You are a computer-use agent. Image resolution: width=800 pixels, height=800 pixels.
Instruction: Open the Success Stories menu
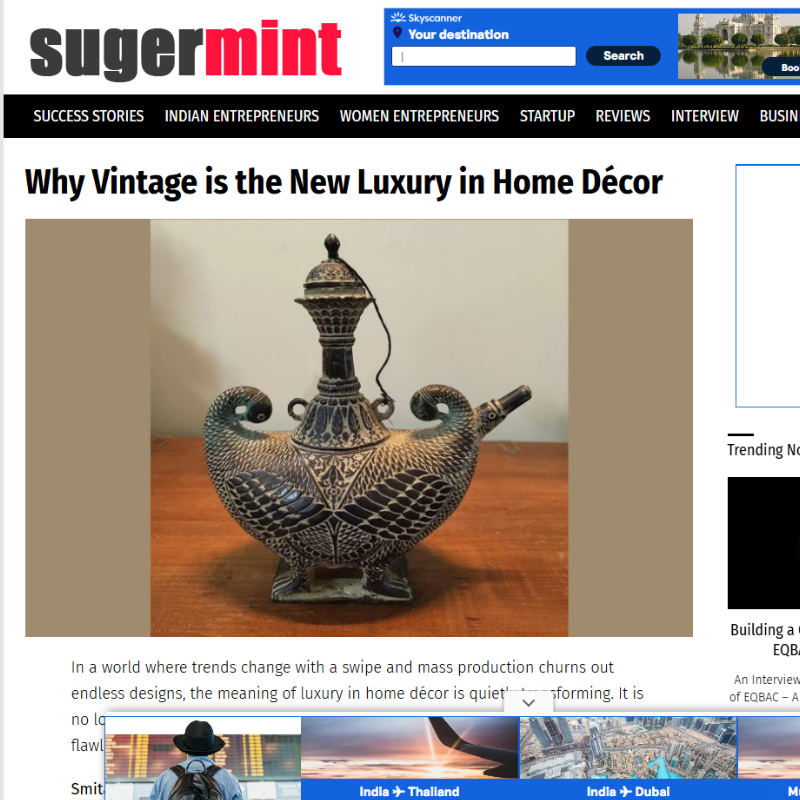89,116
